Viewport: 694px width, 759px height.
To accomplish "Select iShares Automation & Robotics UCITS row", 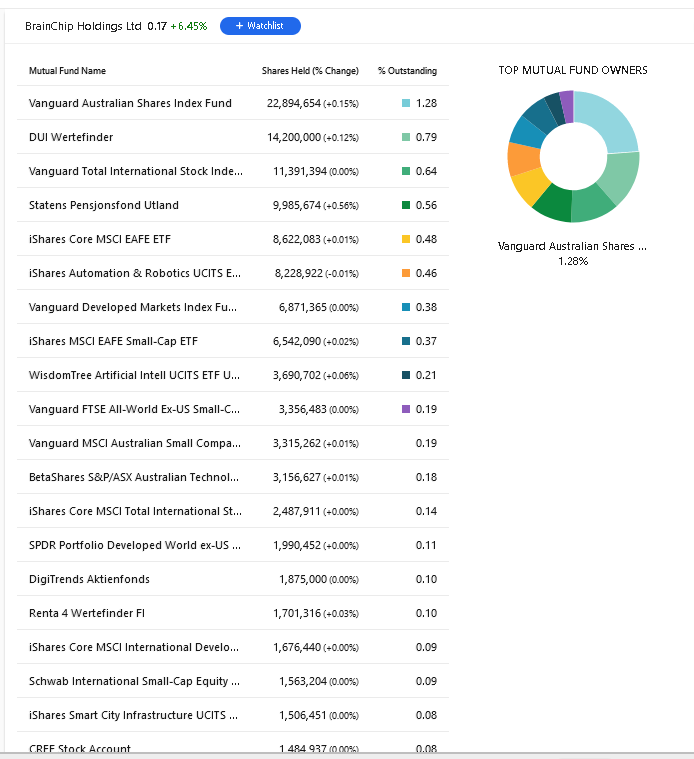I will coord(233,273).
